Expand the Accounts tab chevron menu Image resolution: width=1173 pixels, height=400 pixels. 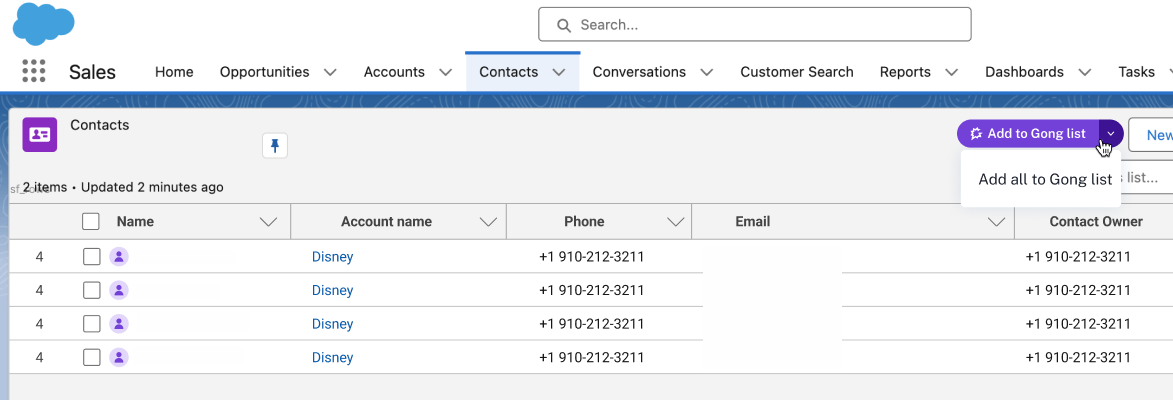tap(445, 73)
